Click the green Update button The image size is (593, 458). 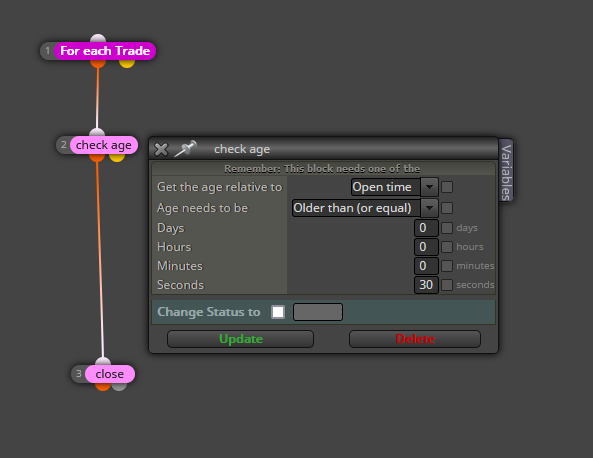click(241, 339)
